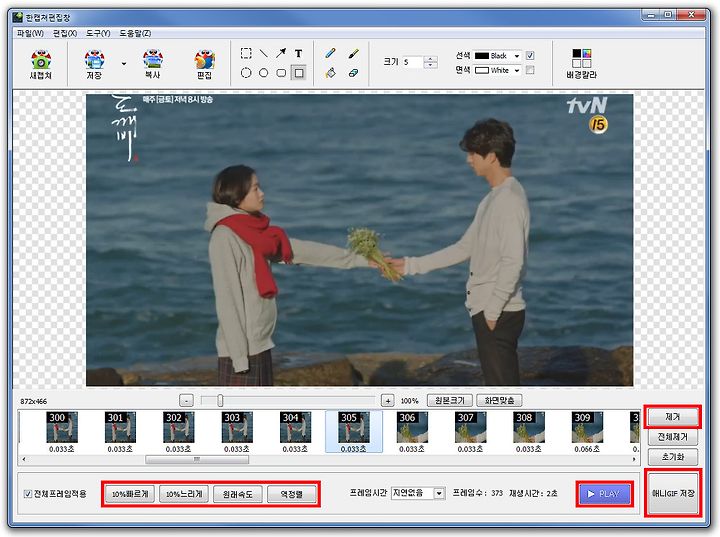Decrease the 크기 size with down arrow
This screenshot has width=720, height=537.
[430, 65]
